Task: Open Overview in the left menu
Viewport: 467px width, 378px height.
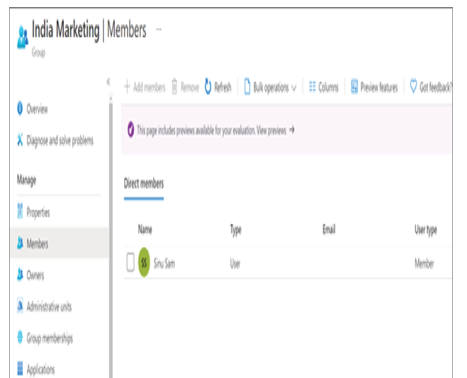Action: [37, 109]
